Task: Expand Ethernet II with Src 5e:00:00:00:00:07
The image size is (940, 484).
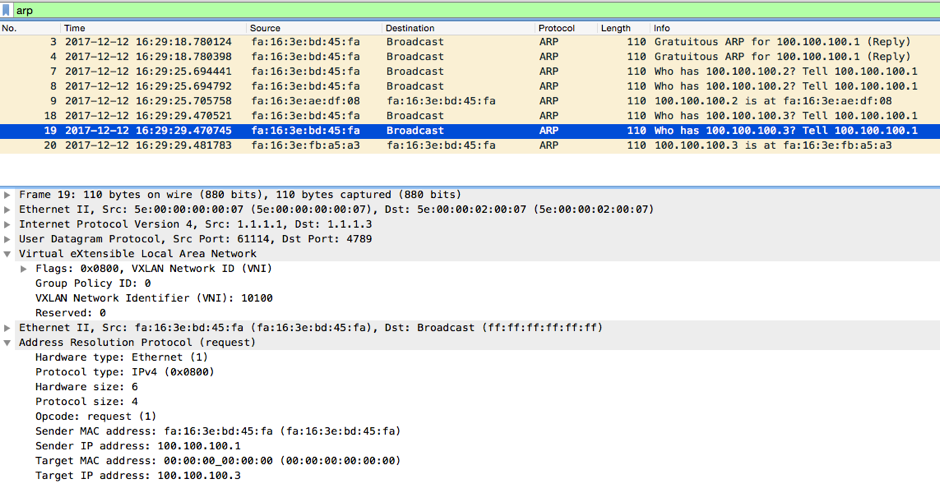Action: tap(9, 210)
